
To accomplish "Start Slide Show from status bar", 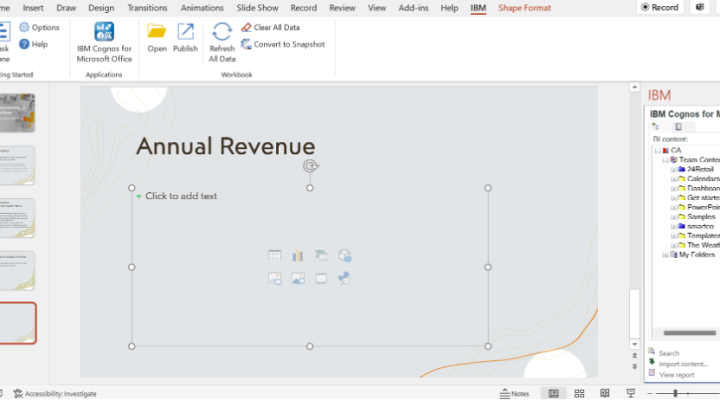I will [x=630, y=394].
